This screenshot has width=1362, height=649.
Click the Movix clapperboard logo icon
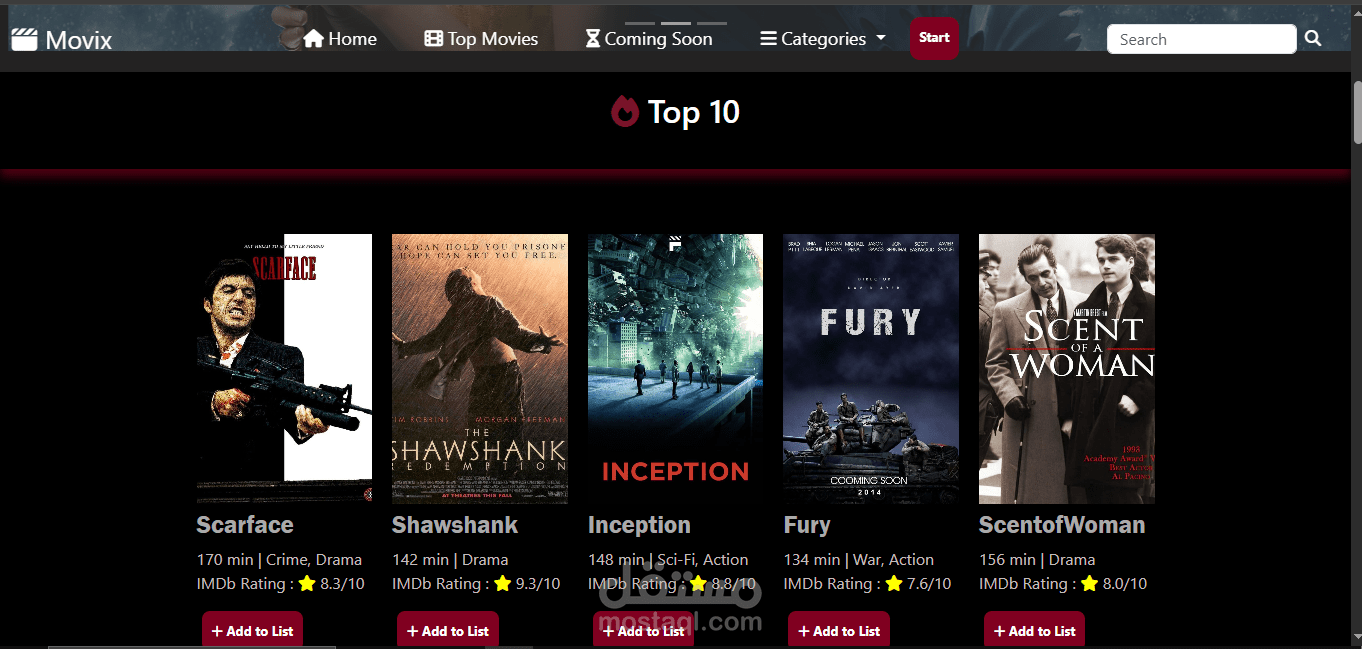tap(24, 39)
